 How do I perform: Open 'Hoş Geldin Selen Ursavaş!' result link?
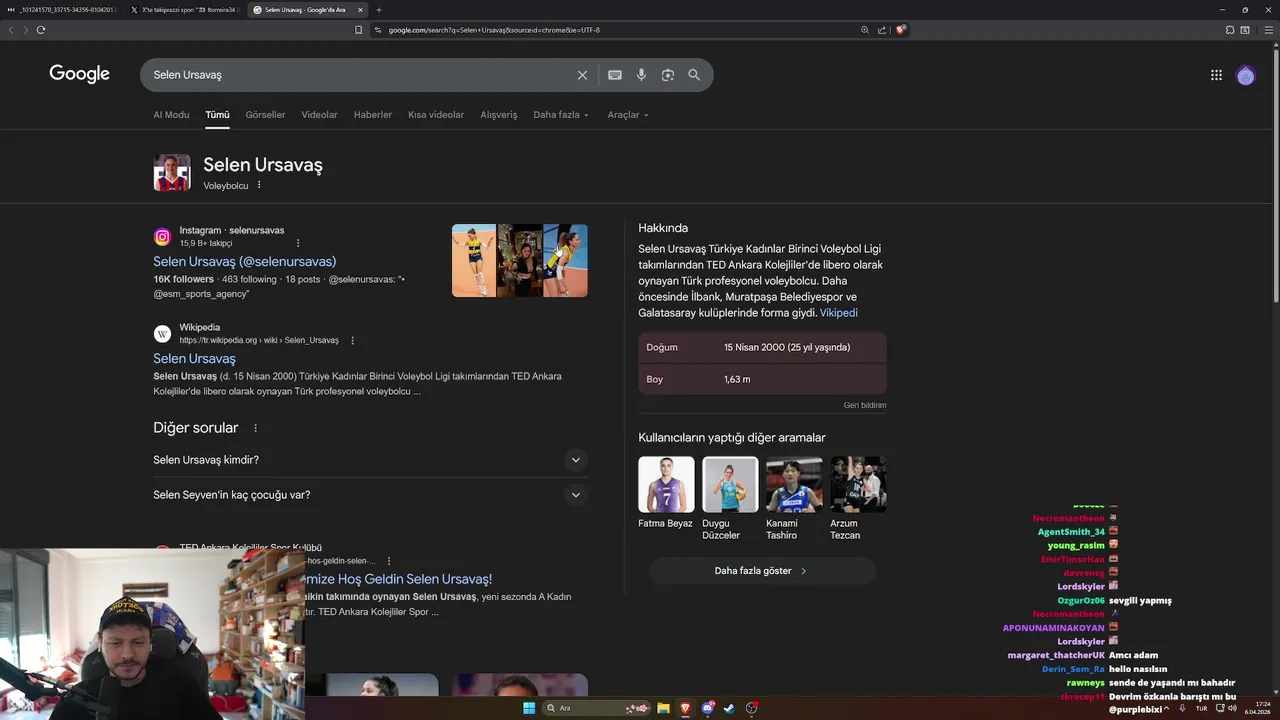tap(398, 579)
